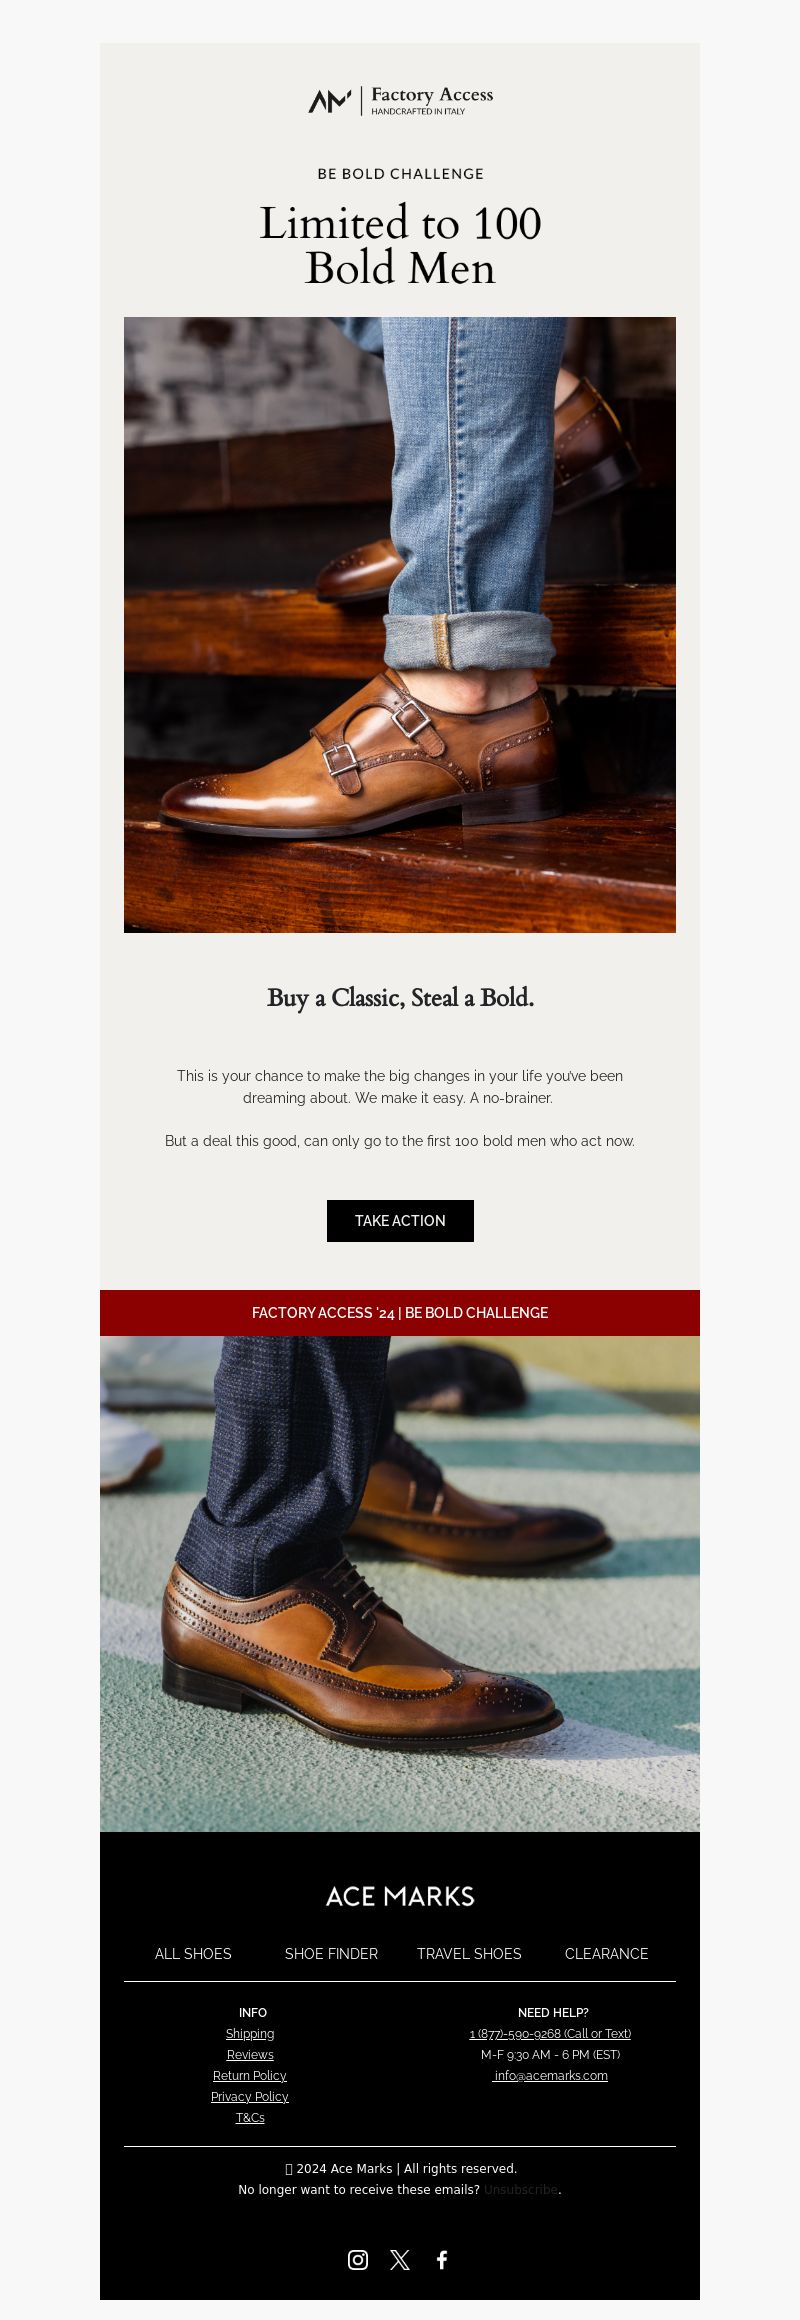Screen dimensions: 800x2320
Task: Click the Unsubscribe link
Action: click(521, 2189)
